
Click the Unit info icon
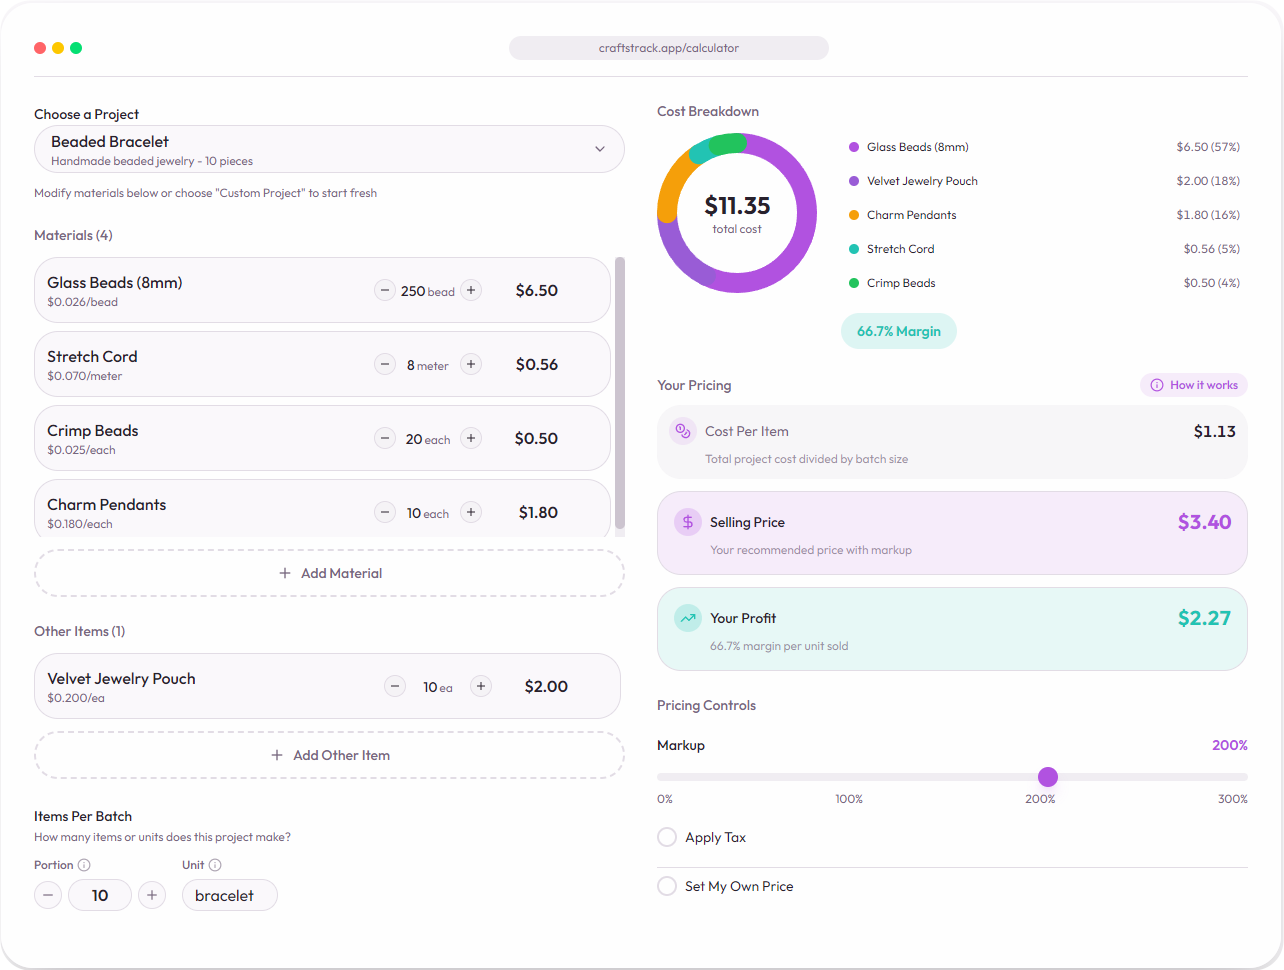click(x=215, y=865)
